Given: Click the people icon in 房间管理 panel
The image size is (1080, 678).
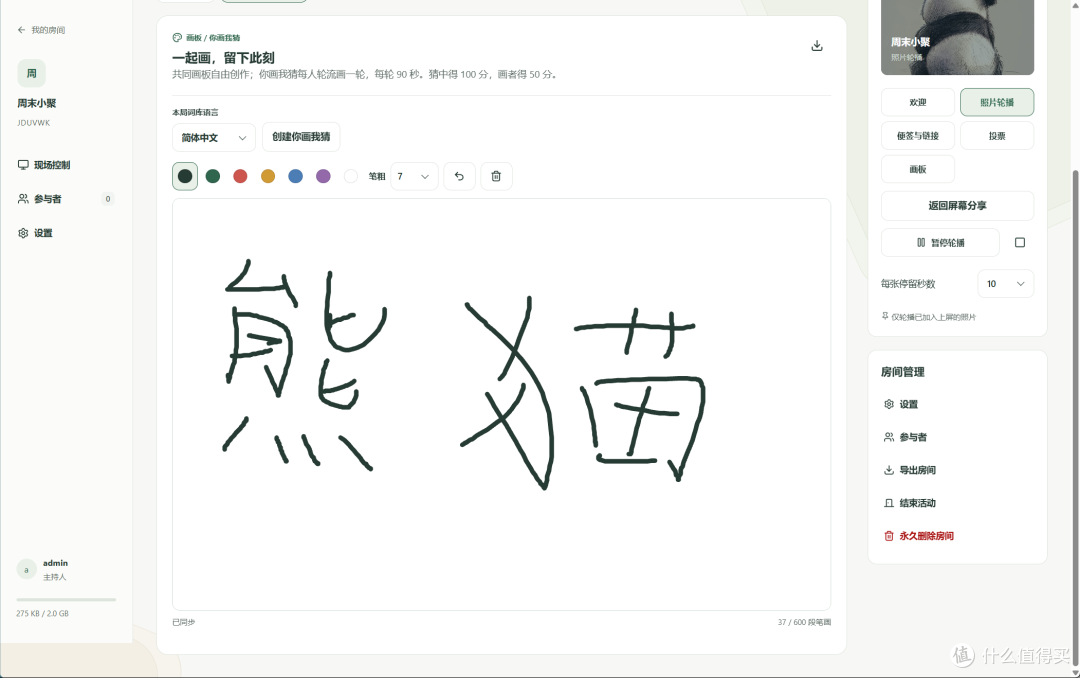Looking at the screenshot, I should tap(889, 437).
